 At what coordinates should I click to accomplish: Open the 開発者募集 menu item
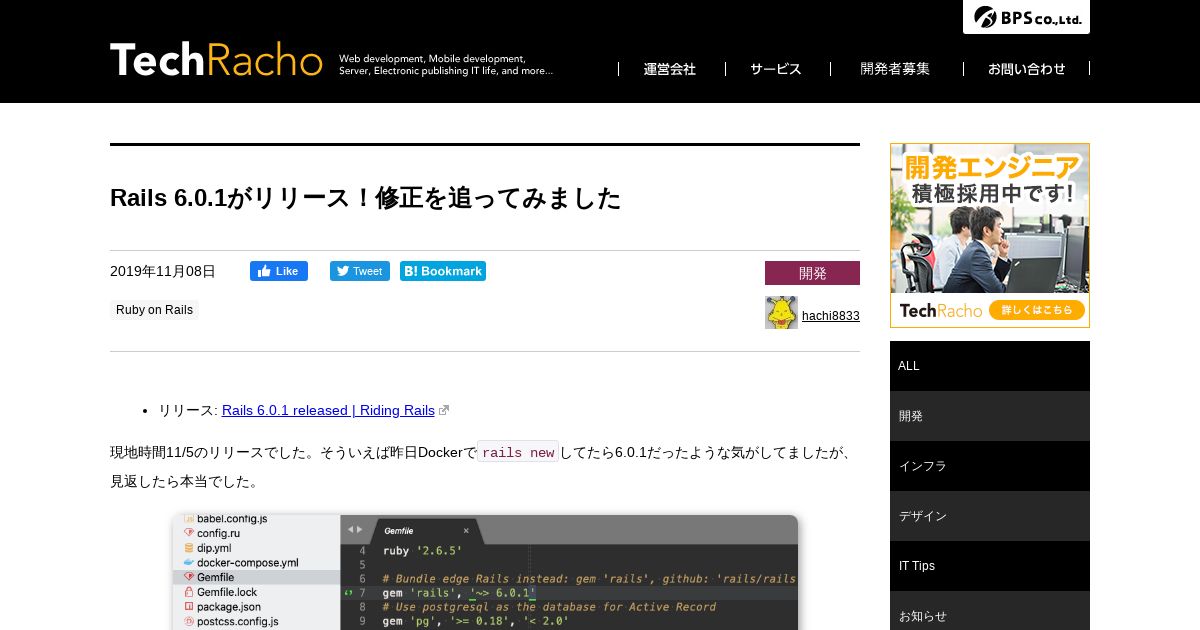895,69
